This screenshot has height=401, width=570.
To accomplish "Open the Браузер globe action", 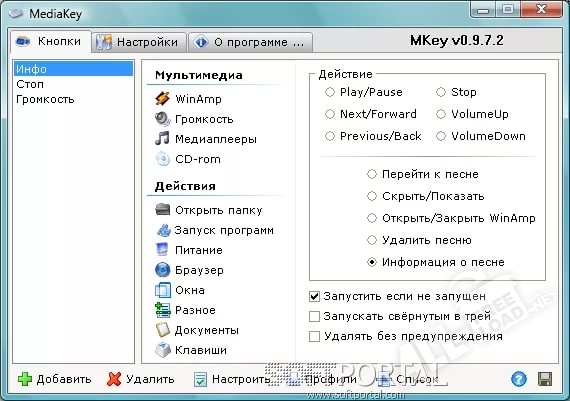I will pyautogui.click(x=189, y=270).
